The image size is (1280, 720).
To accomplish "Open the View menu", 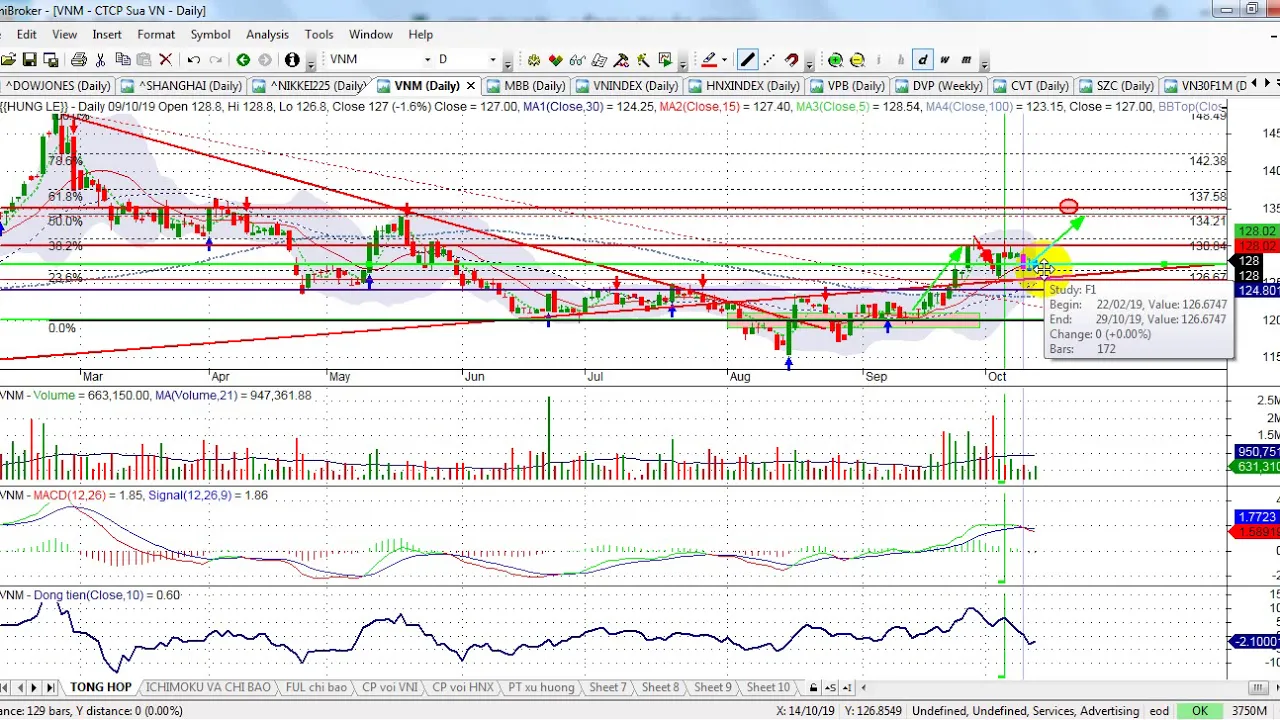I will point(64,34).
